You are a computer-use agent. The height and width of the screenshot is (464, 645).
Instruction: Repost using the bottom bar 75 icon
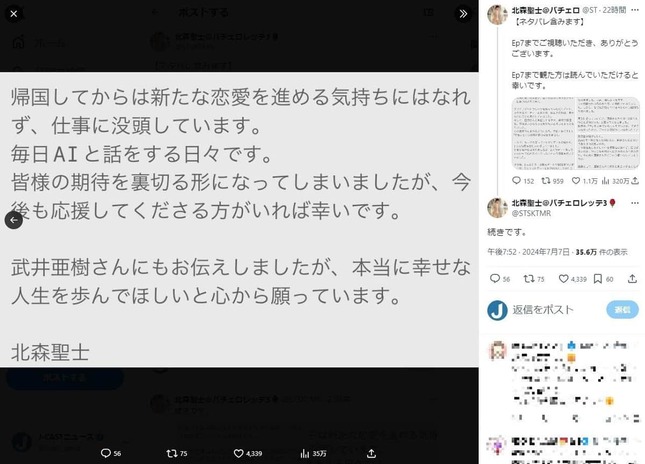(177, 453)
